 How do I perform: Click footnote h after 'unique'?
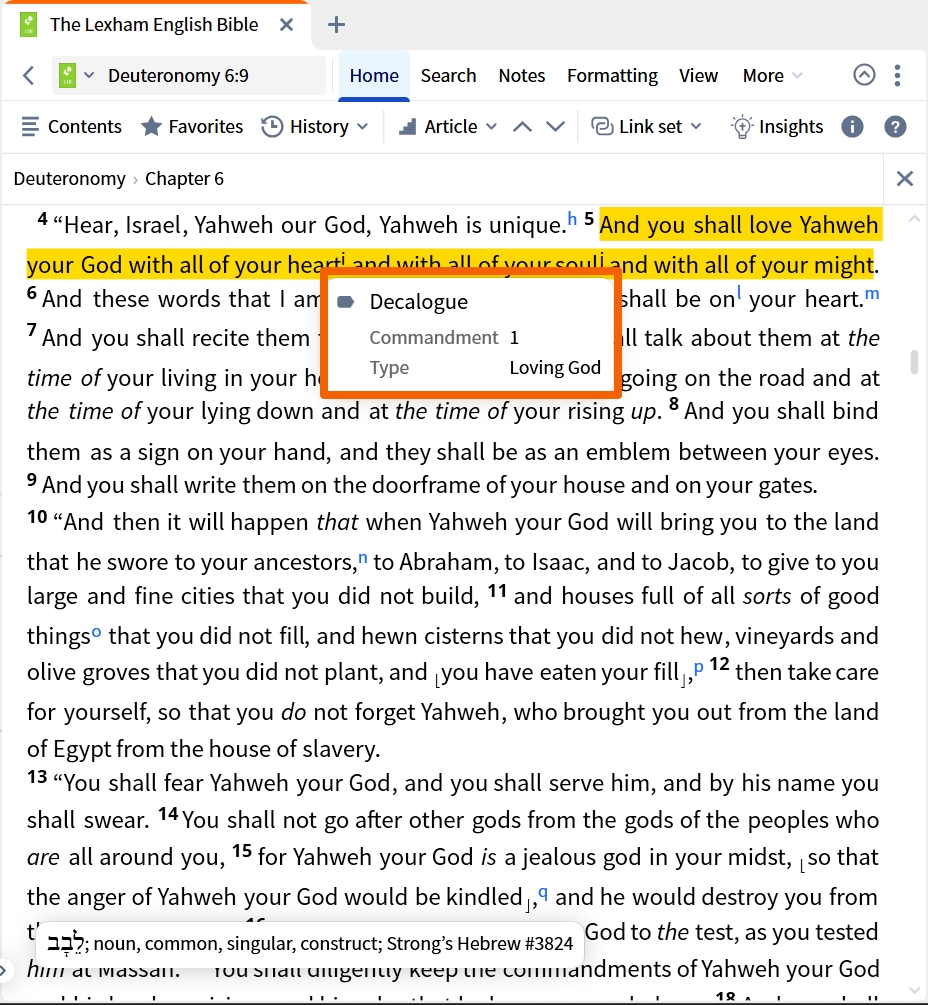[x=572, y=219]
